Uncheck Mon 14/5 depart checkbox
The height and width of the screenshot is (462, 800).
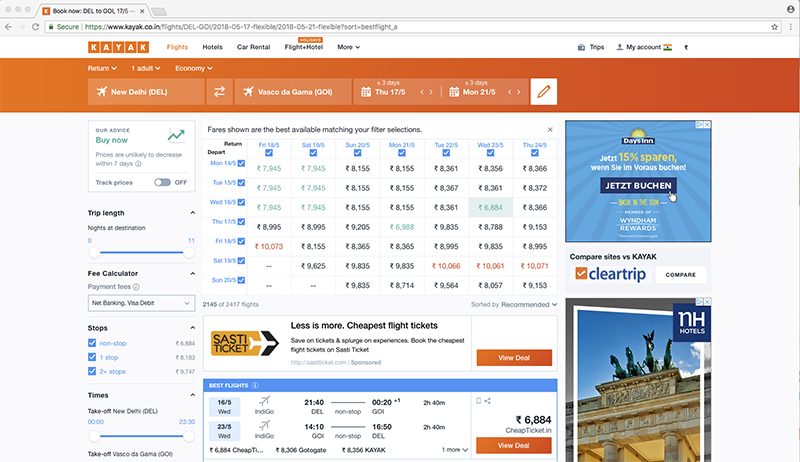coord(241,163)
